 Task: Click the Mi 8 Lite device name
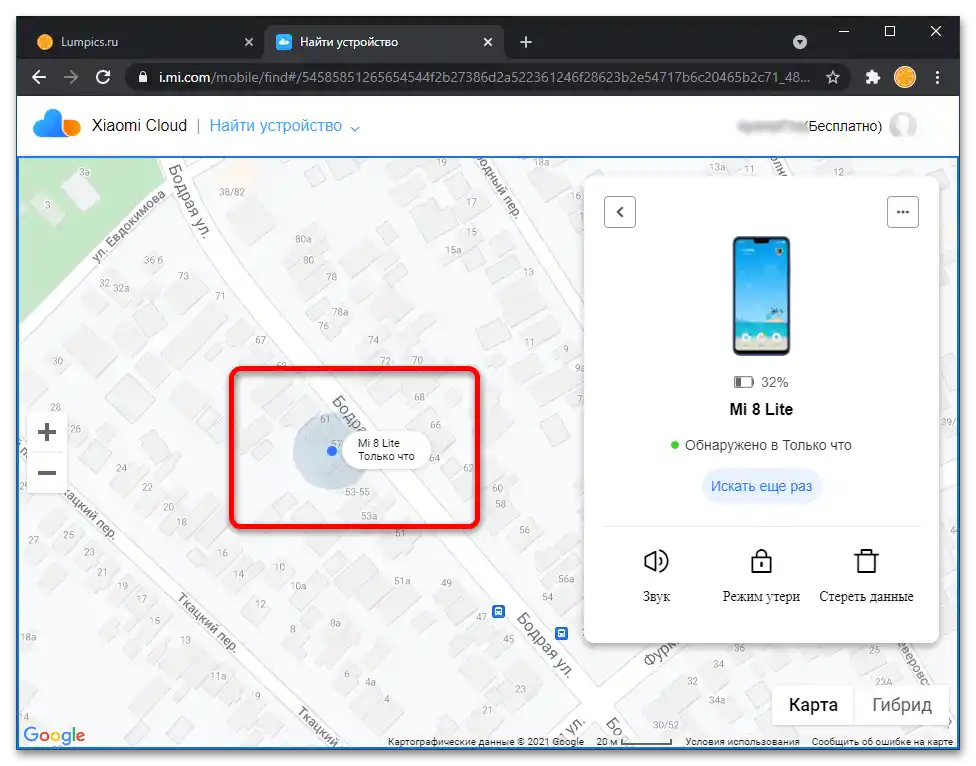tap(761, 409)
